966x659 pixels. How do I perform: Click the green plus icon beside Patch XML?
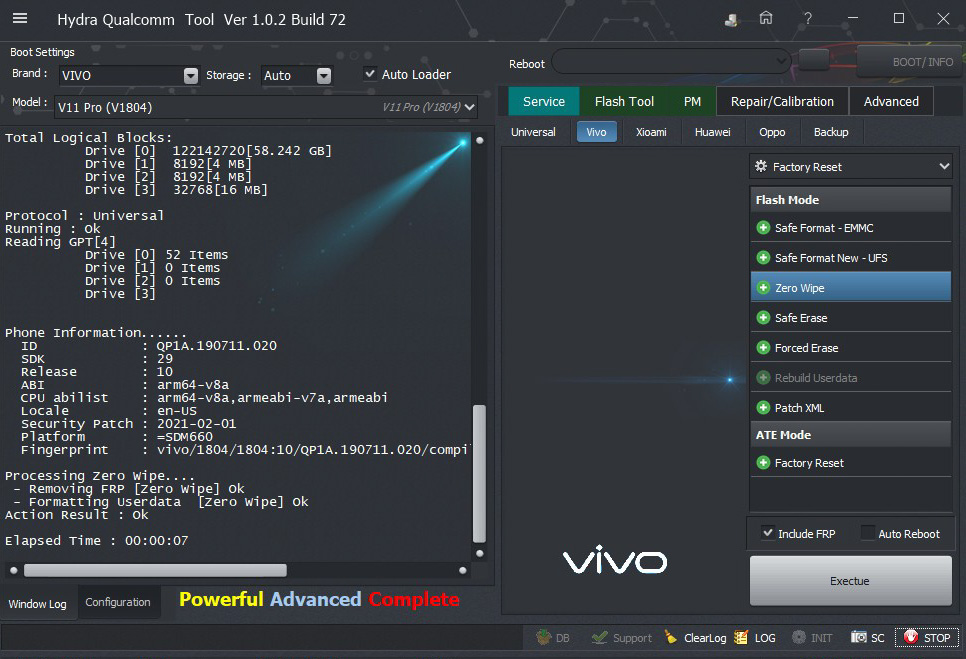tap(763, 408)
